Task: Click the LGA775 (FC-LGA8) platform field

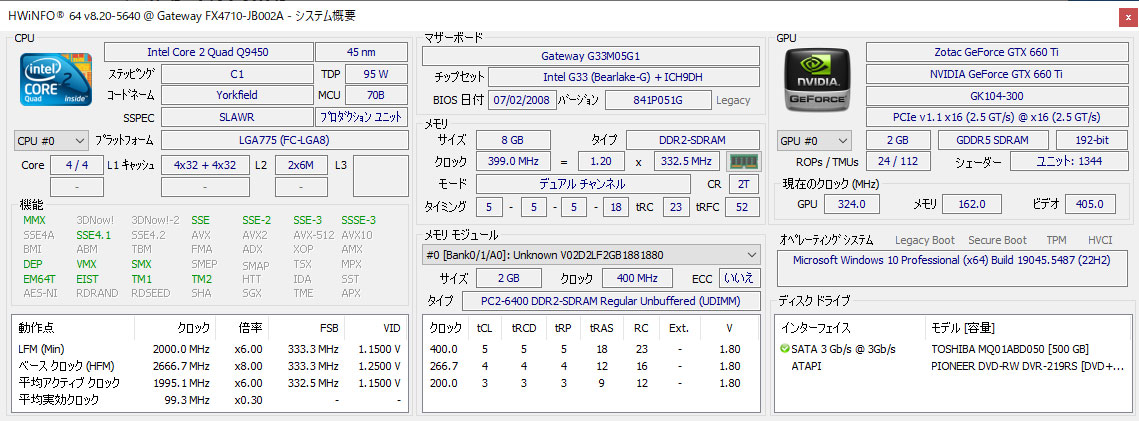Action: tap(284, 140)
